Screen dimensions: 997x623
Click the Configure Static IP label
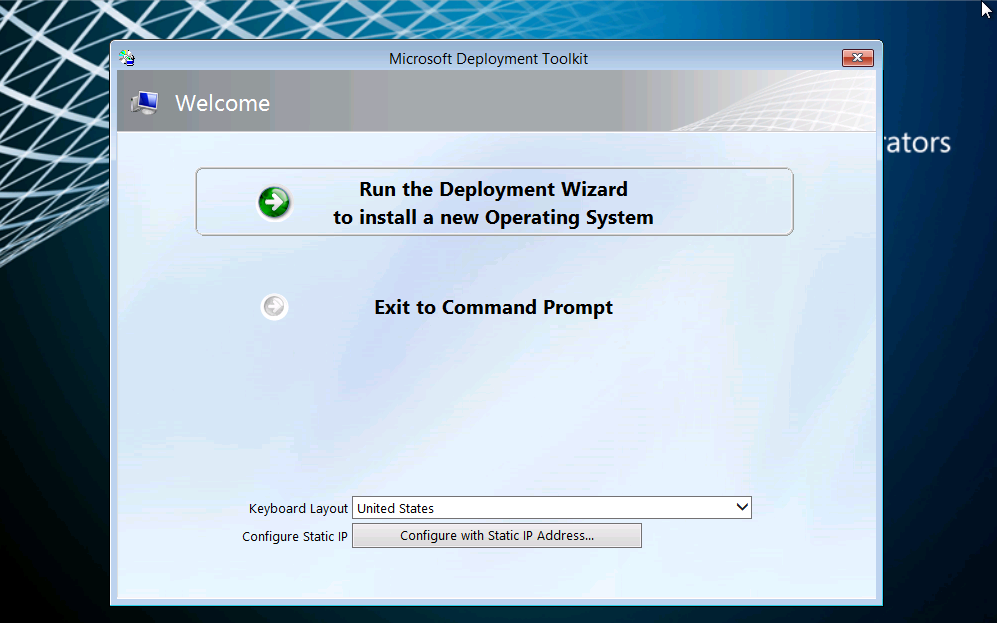click(294, 536)
